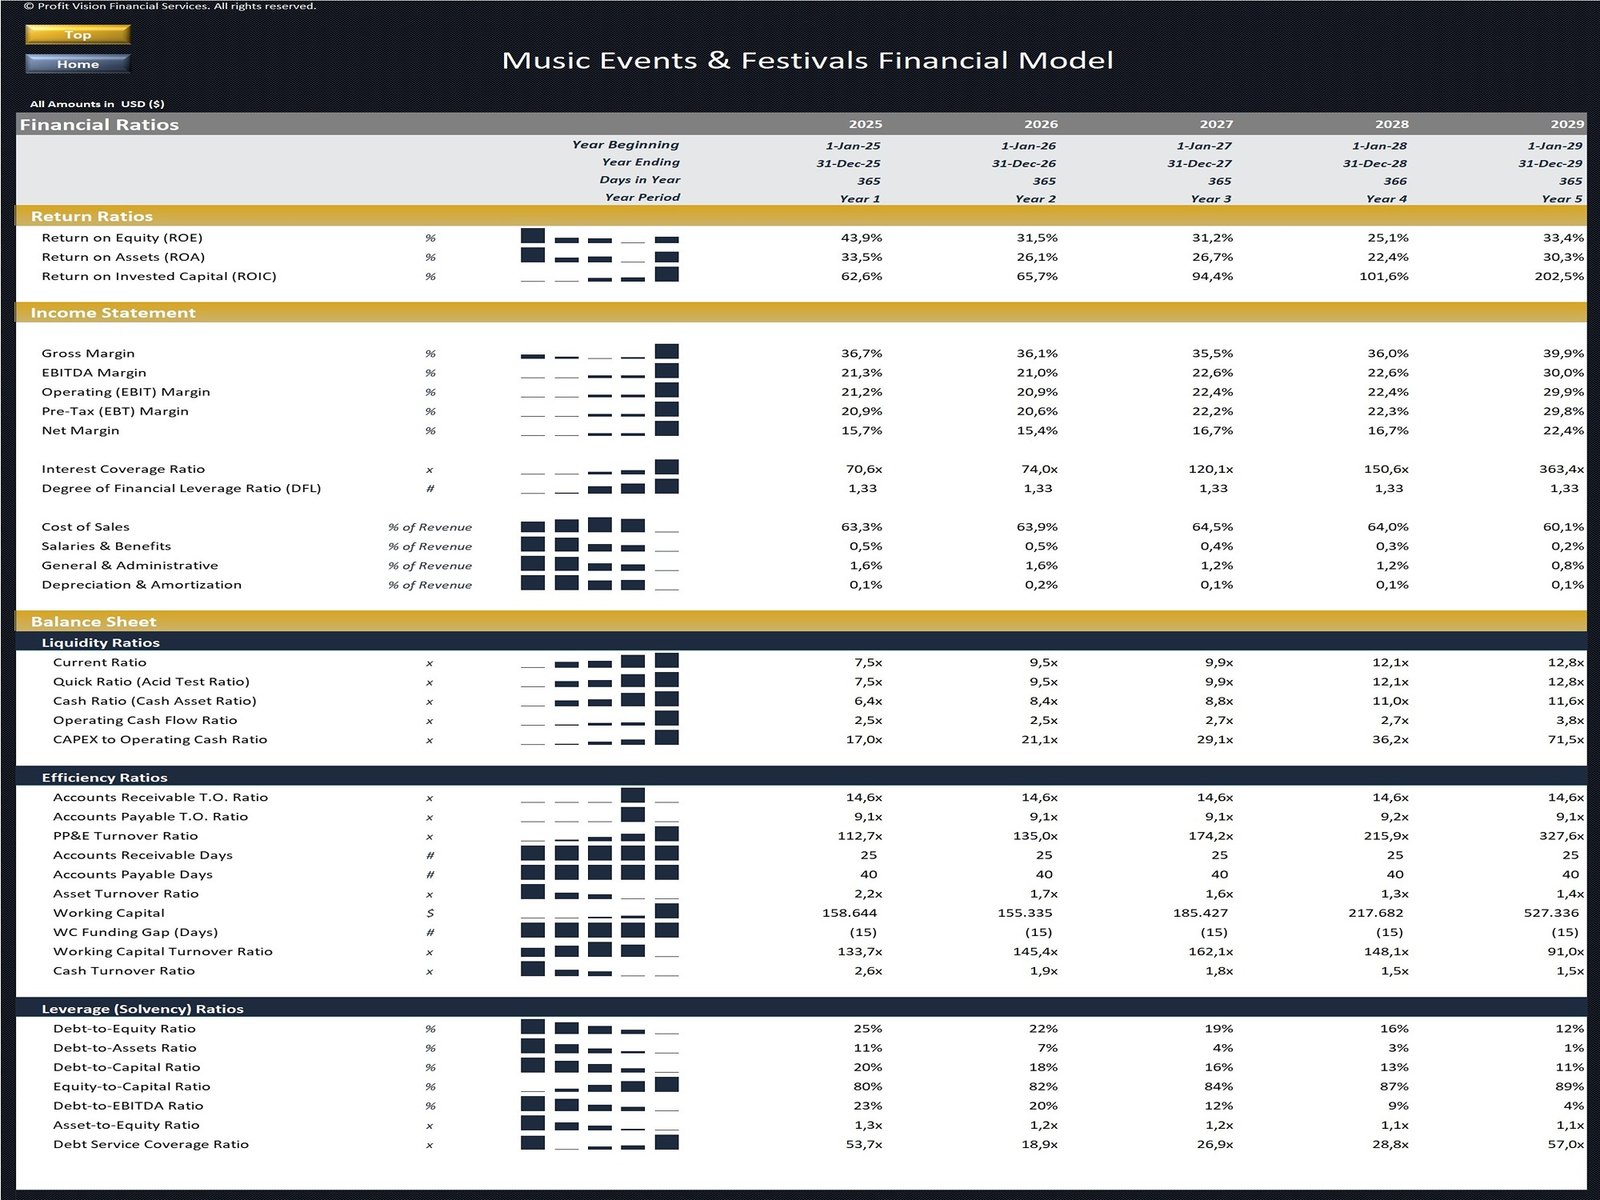Select the Gross Margin sparkline

tap(599, 353)
